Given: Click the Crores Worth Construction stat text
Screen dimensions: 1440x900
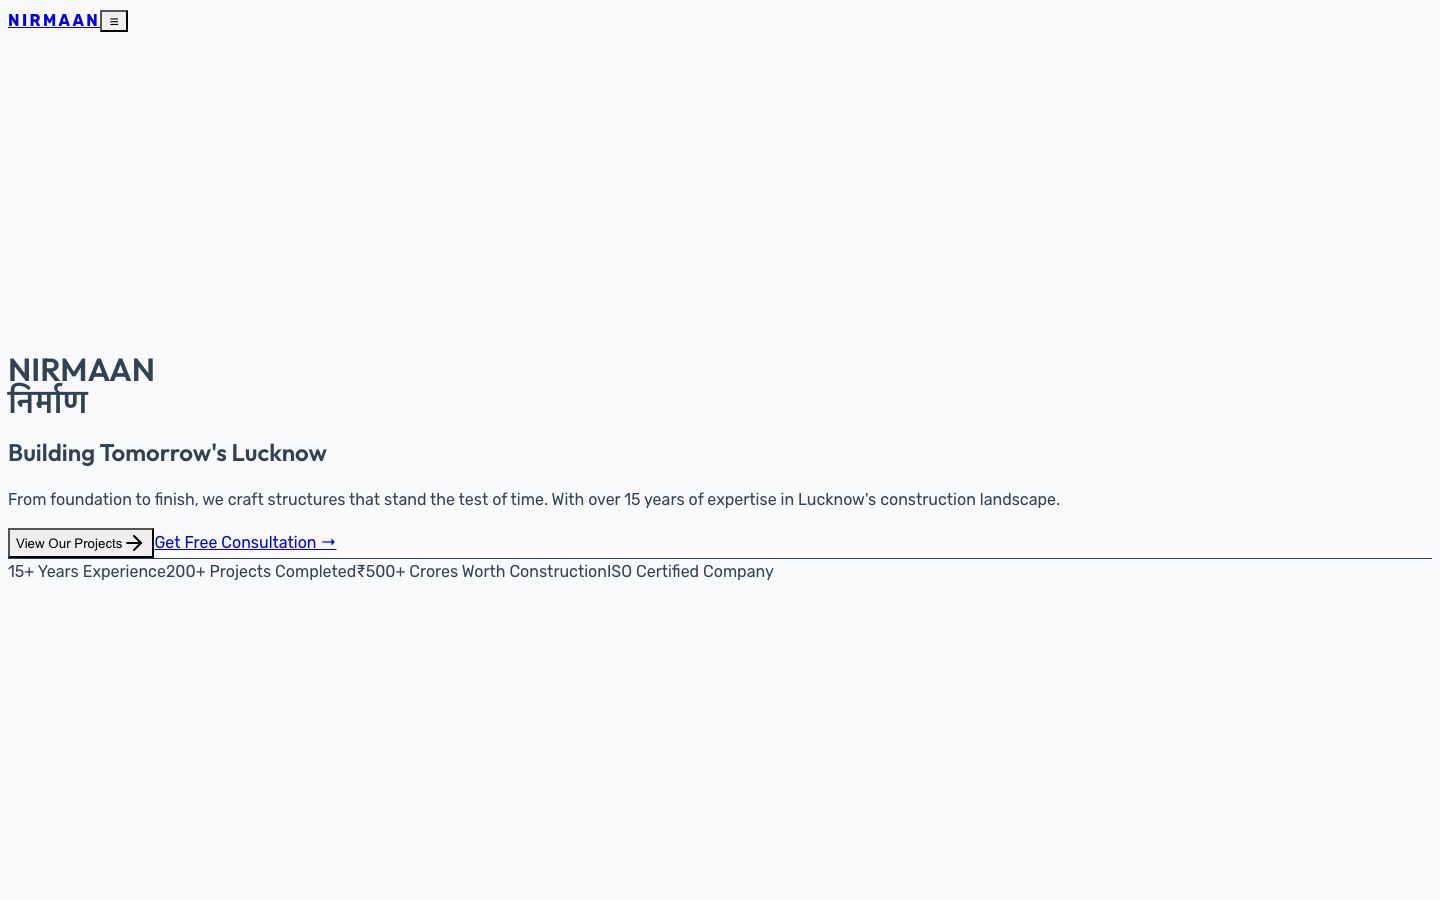Looking at the screenshot, I should click(x=508, y=571).
